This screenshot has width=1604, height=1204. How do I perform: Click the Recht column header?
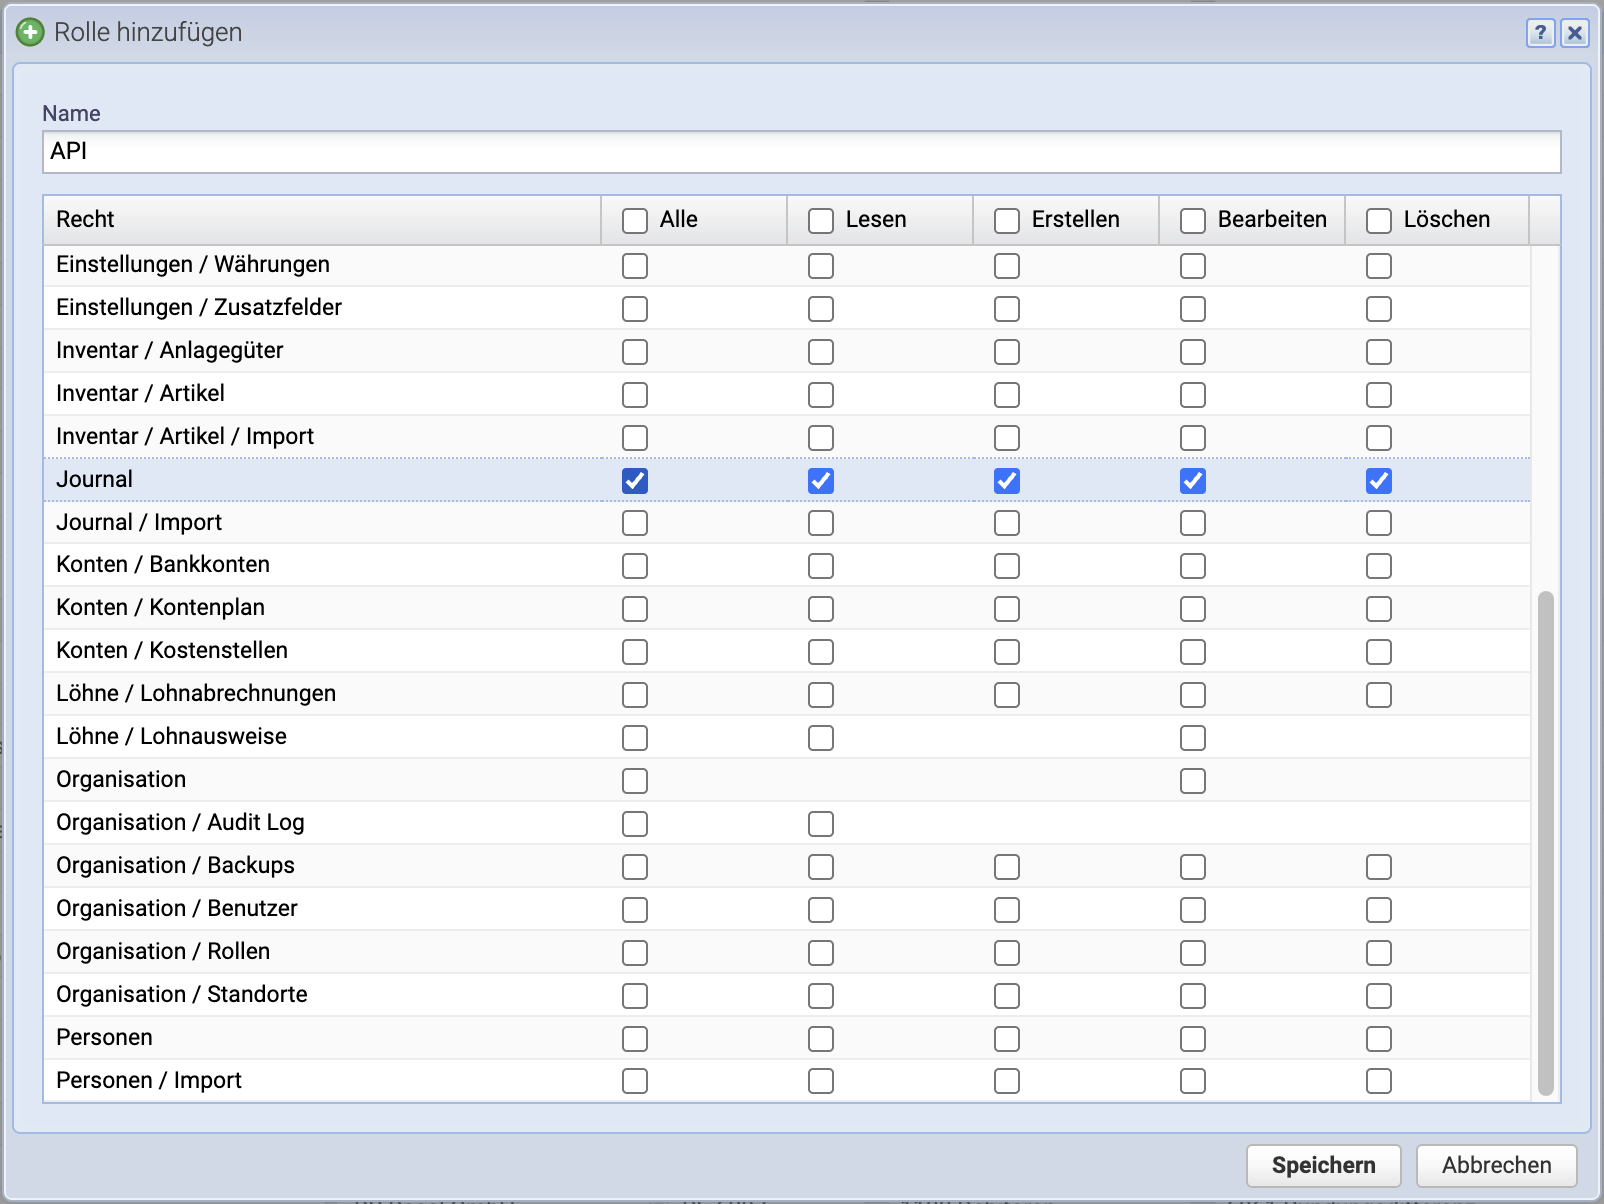point(321,220)
